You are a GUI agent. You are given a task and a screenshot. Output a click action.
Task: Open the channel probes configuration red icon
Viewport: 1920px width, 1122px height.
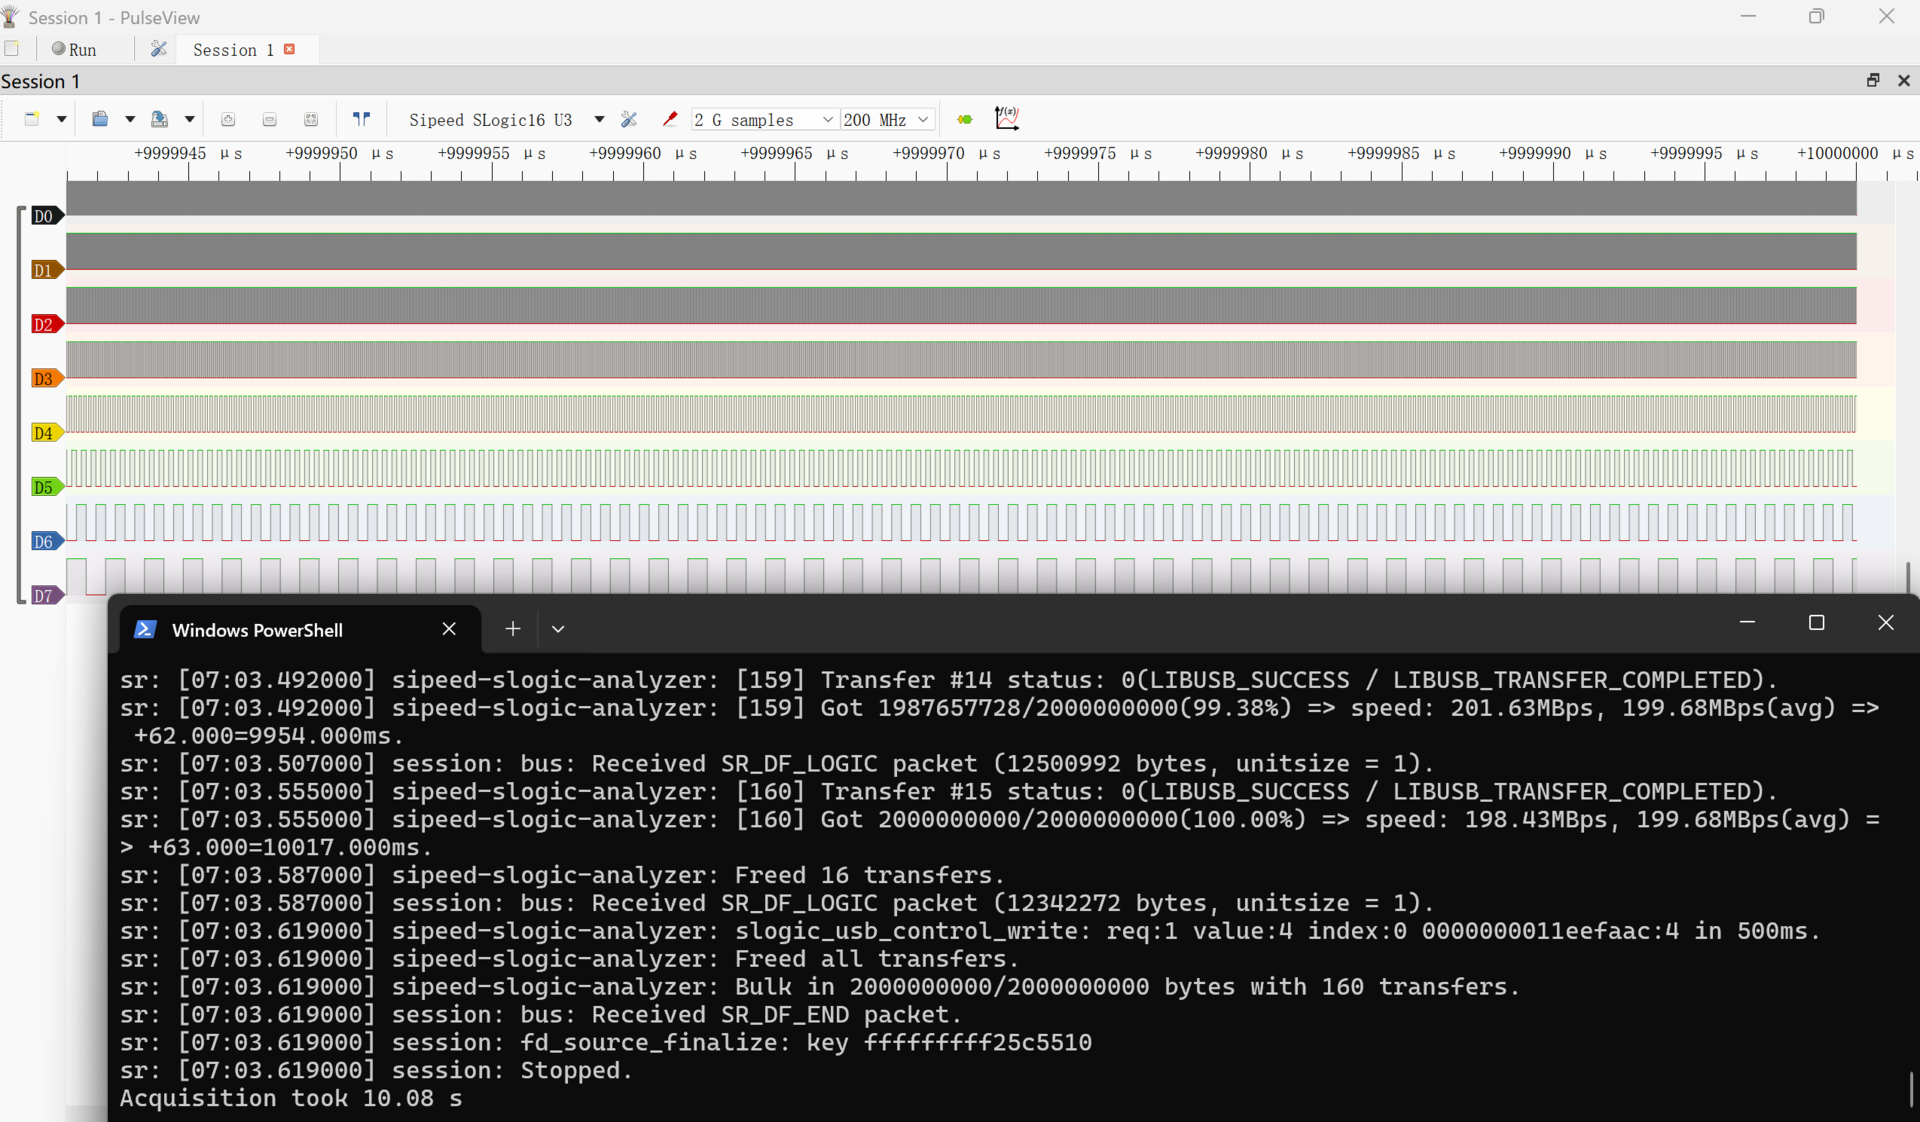[670, 119]
